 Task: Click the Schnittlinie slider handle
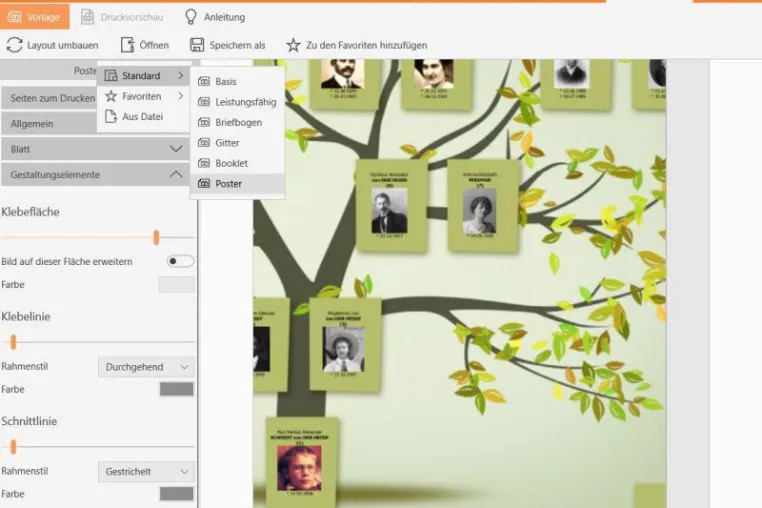click(13, 447)
